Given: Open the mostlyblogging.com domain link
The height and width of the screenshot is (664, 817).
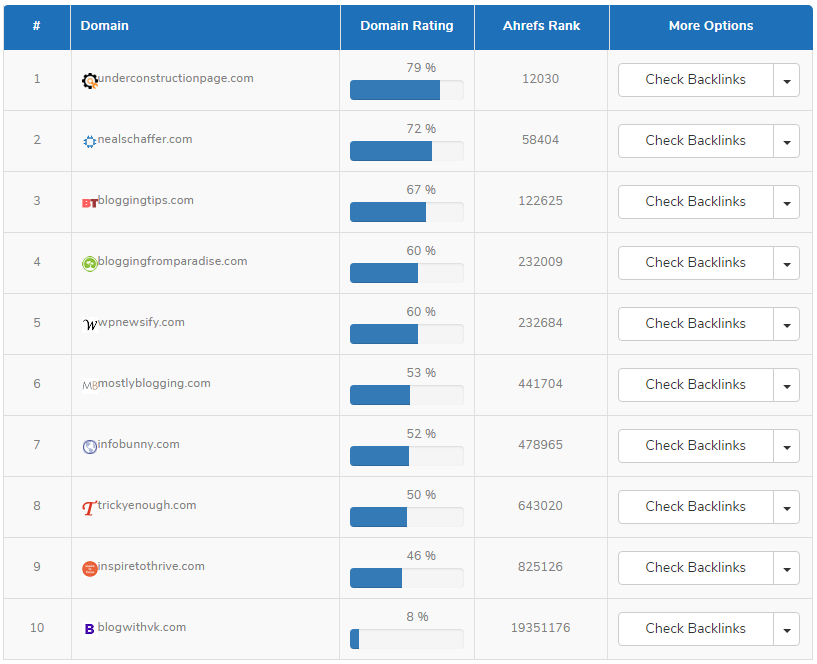Looking at the screenshot, I should [154, 383].
